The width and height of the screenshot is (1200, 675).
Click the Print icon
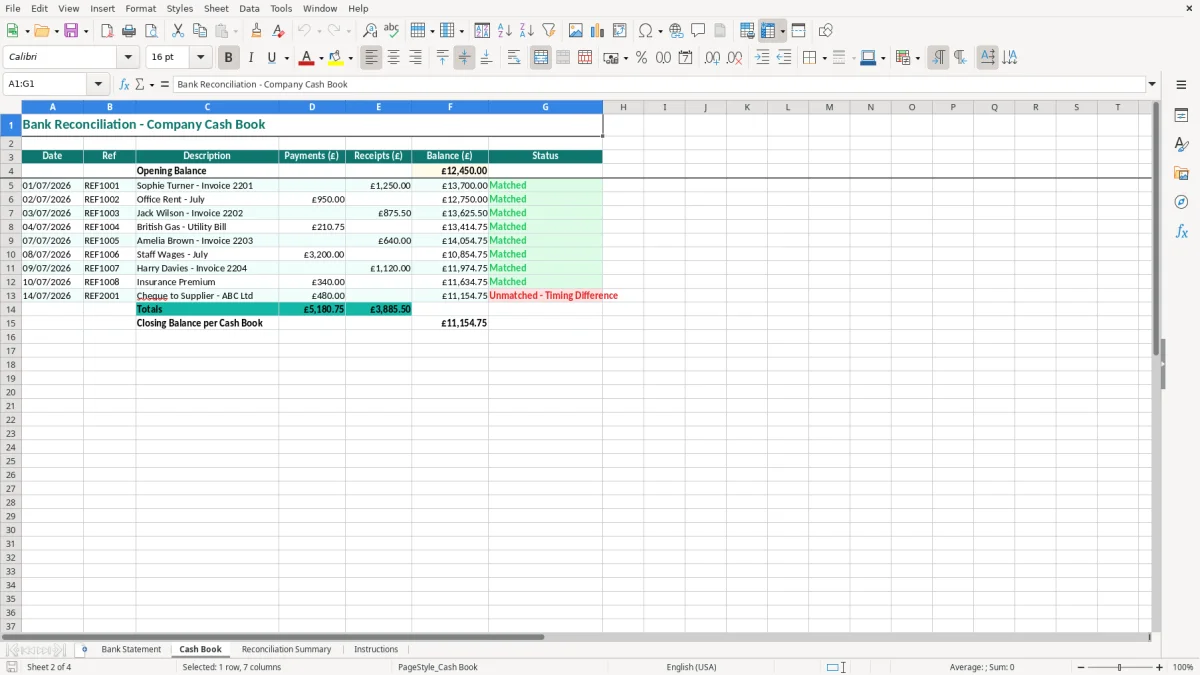(129, 31)
